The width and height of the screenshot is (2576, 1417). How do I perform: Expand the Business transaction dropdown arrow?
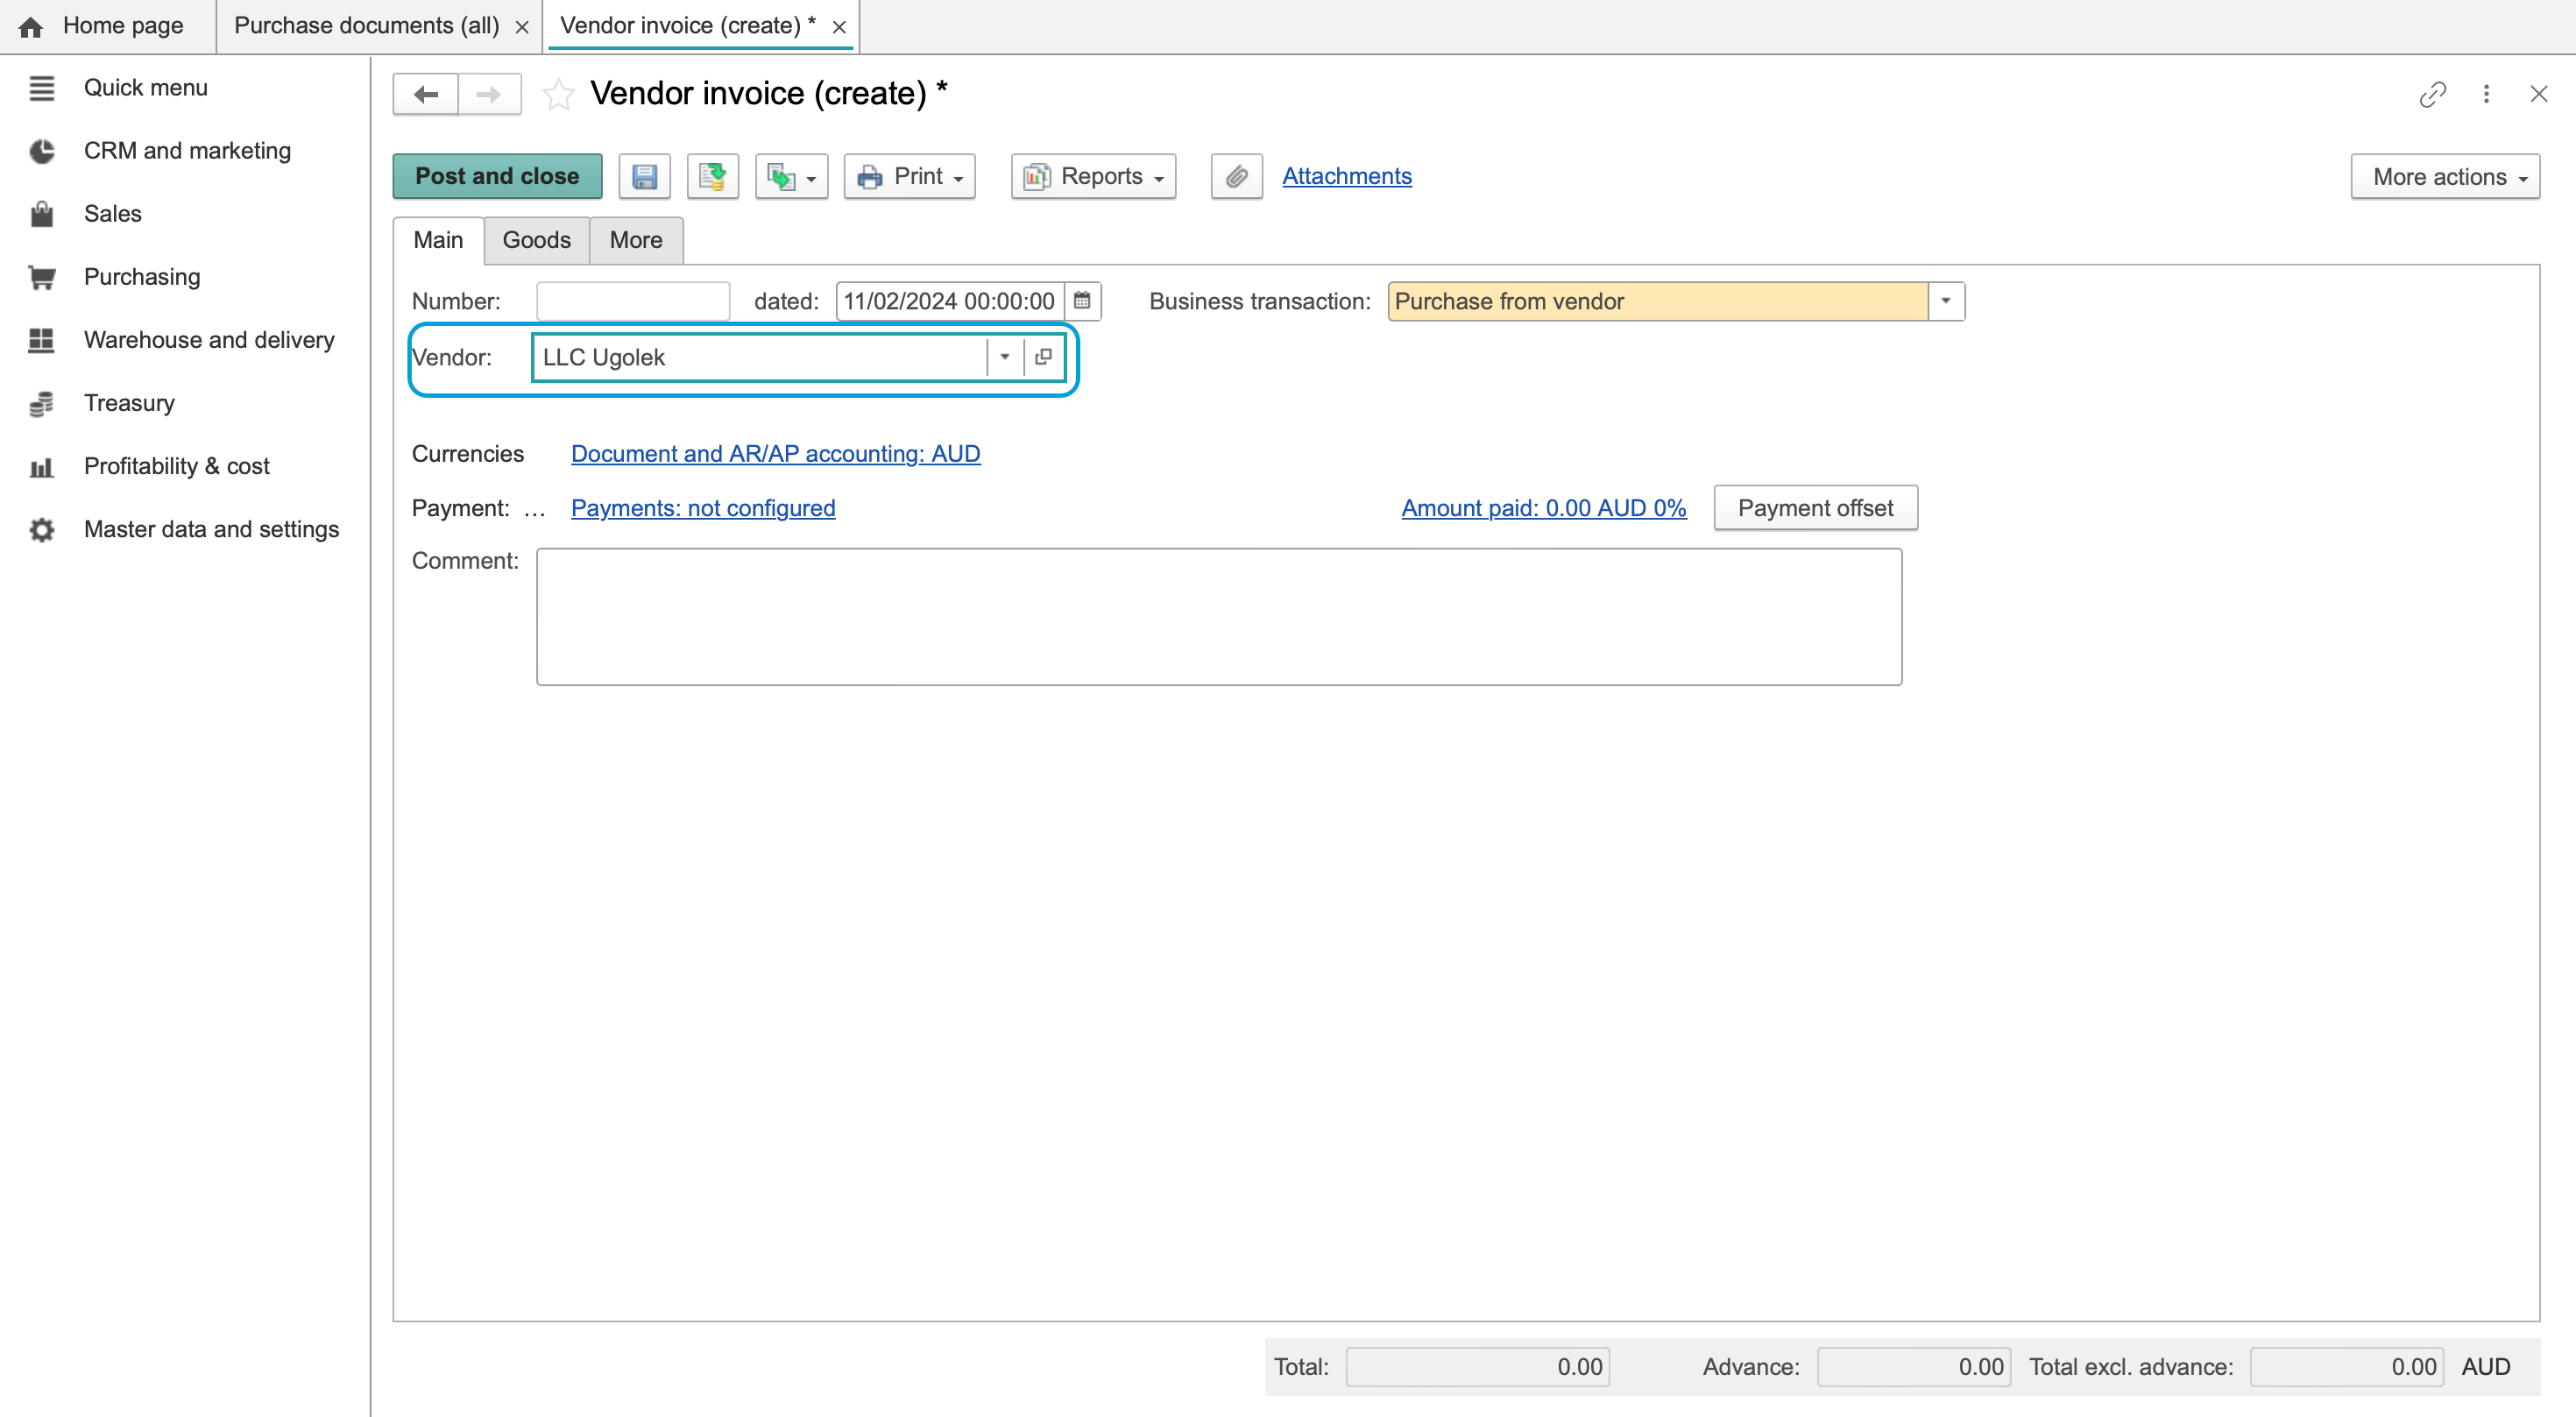pos(1945,301)
